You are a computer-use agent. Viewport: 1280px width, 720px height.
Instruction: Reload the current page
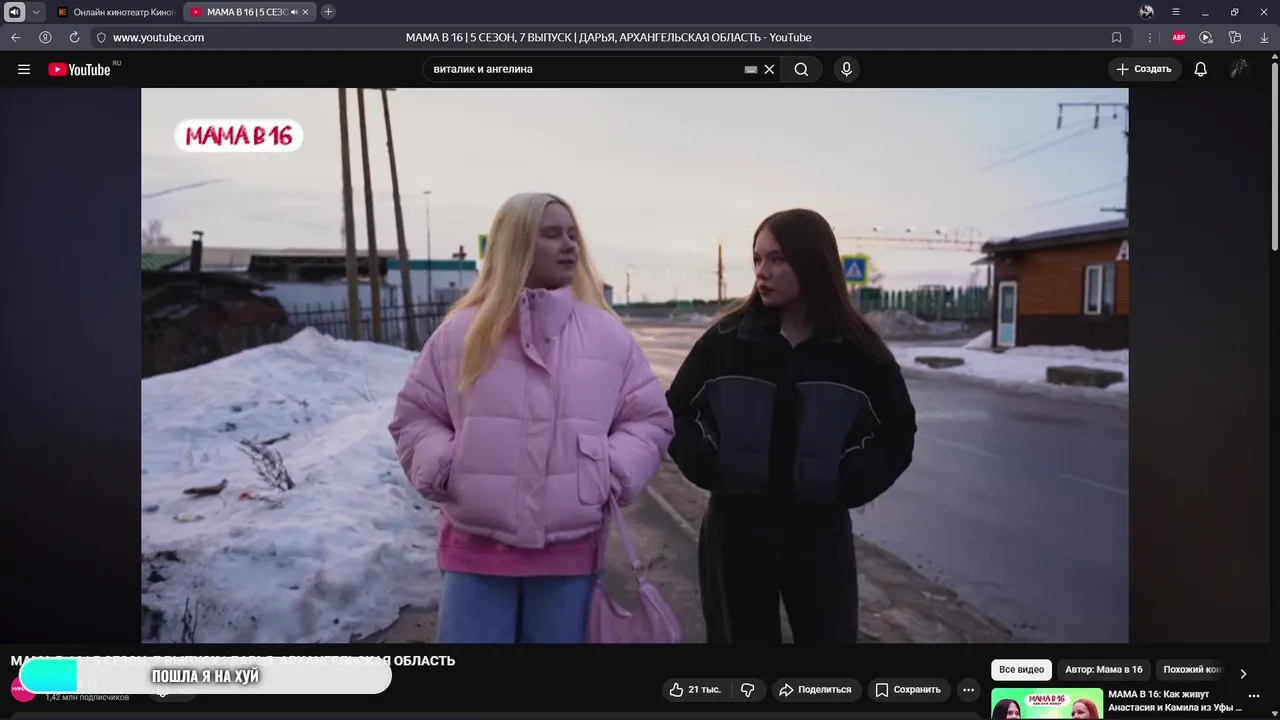(x=74, y=37)
